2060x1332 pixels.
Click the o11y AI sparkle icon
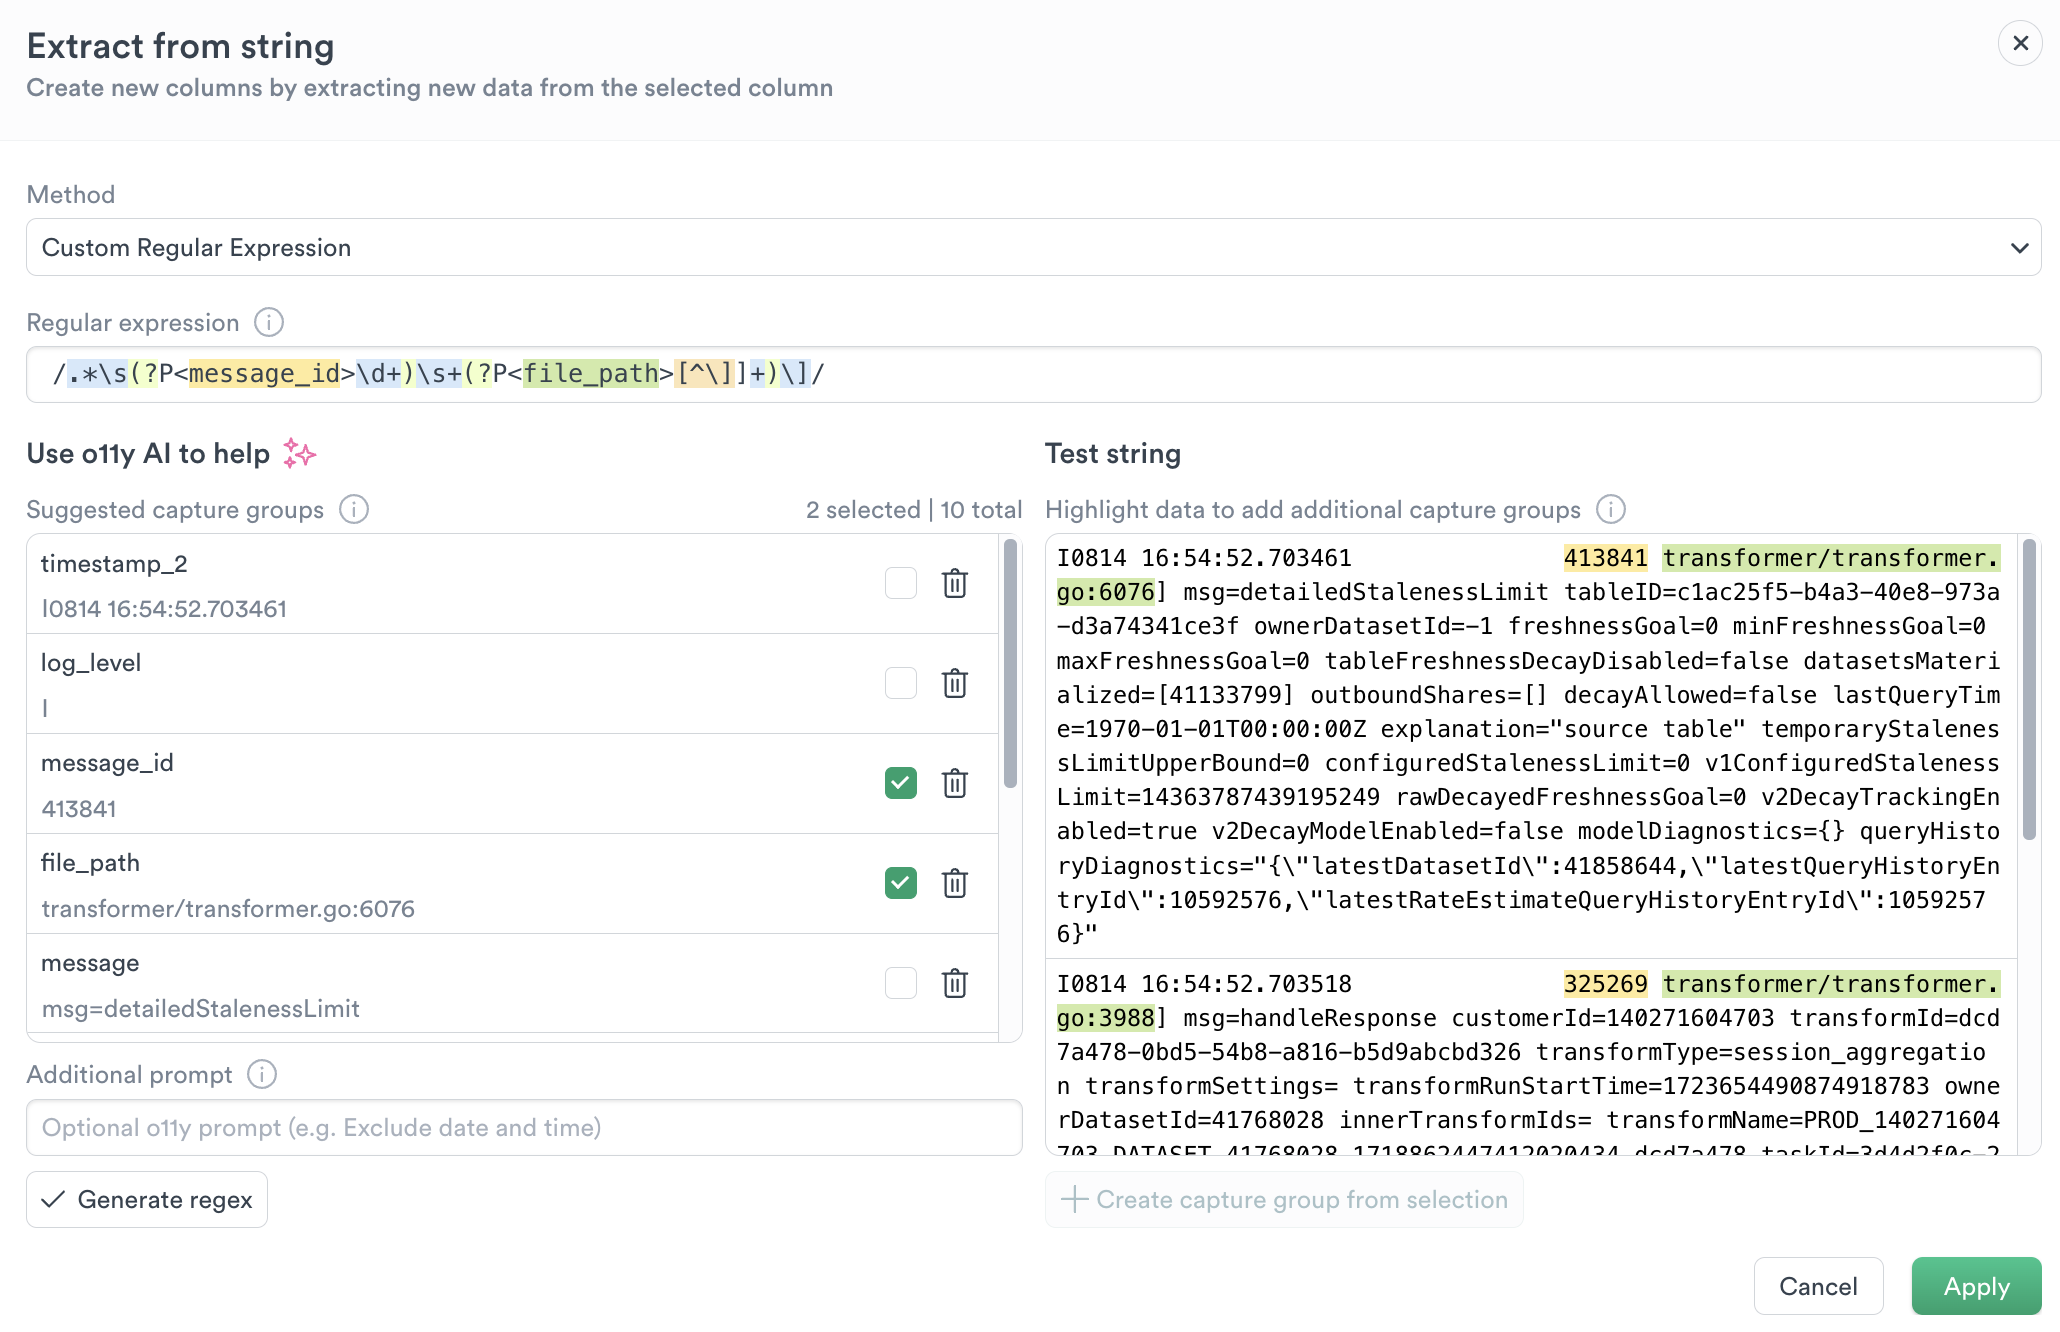(x=299, y=453)
